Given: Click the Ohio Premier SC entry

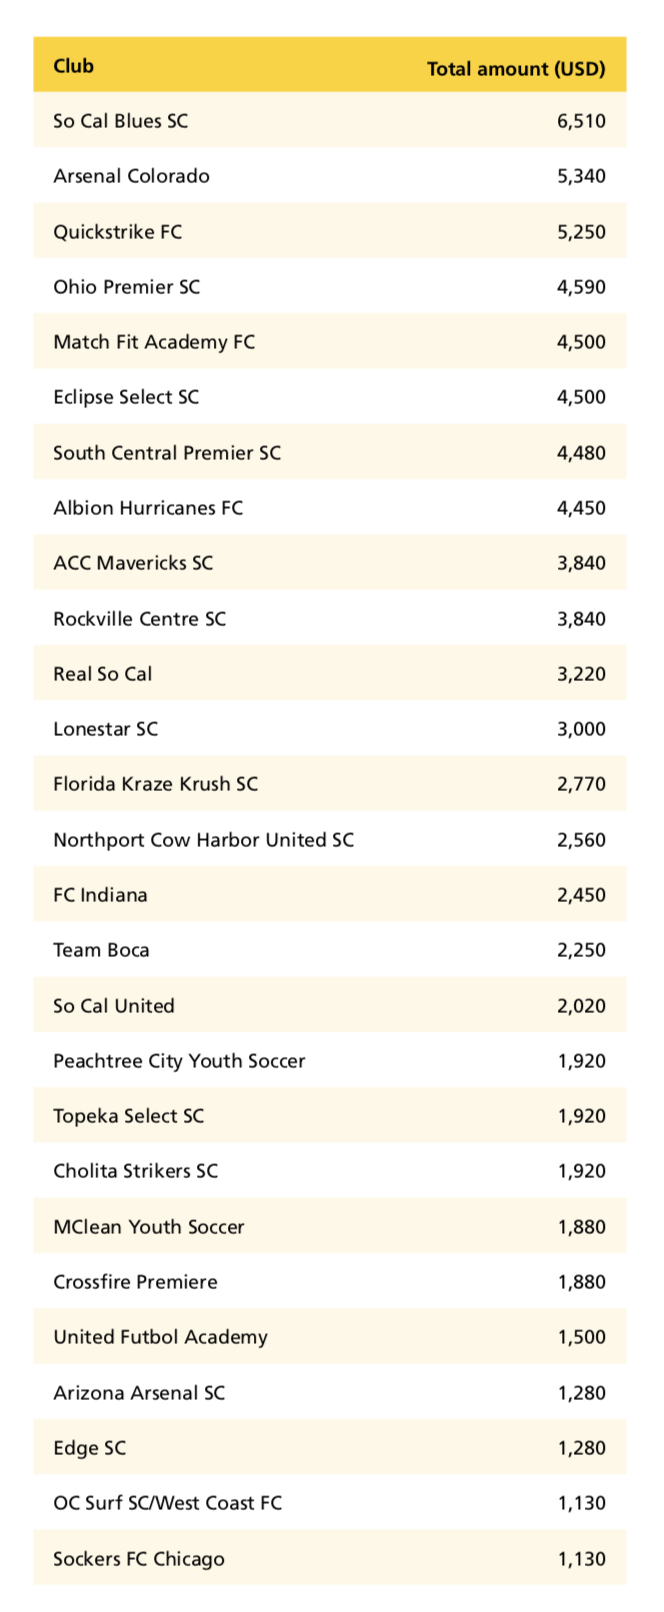Looking at the screenshot, I should coord(126,287).
